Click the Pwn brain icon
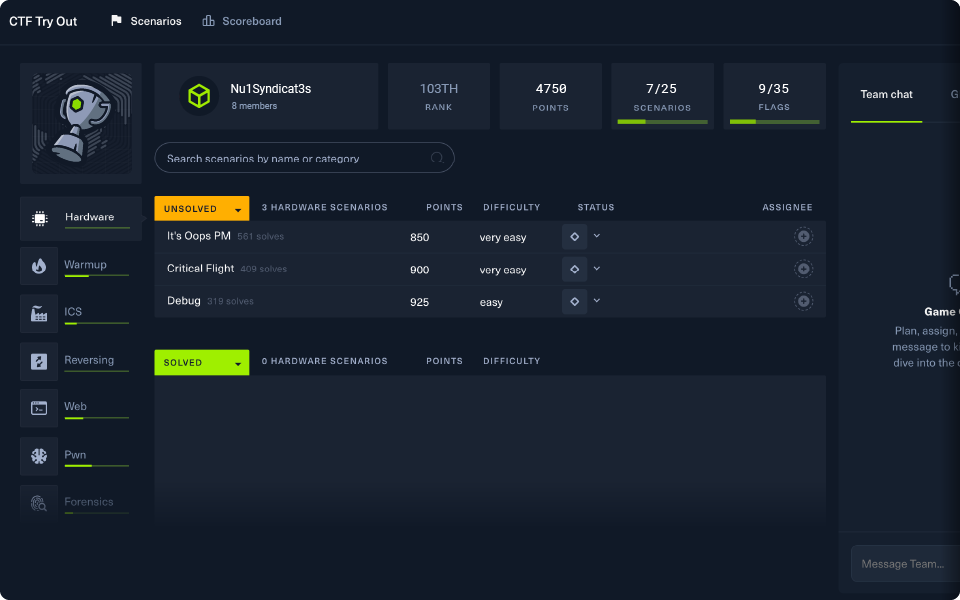 click(39, 456)
